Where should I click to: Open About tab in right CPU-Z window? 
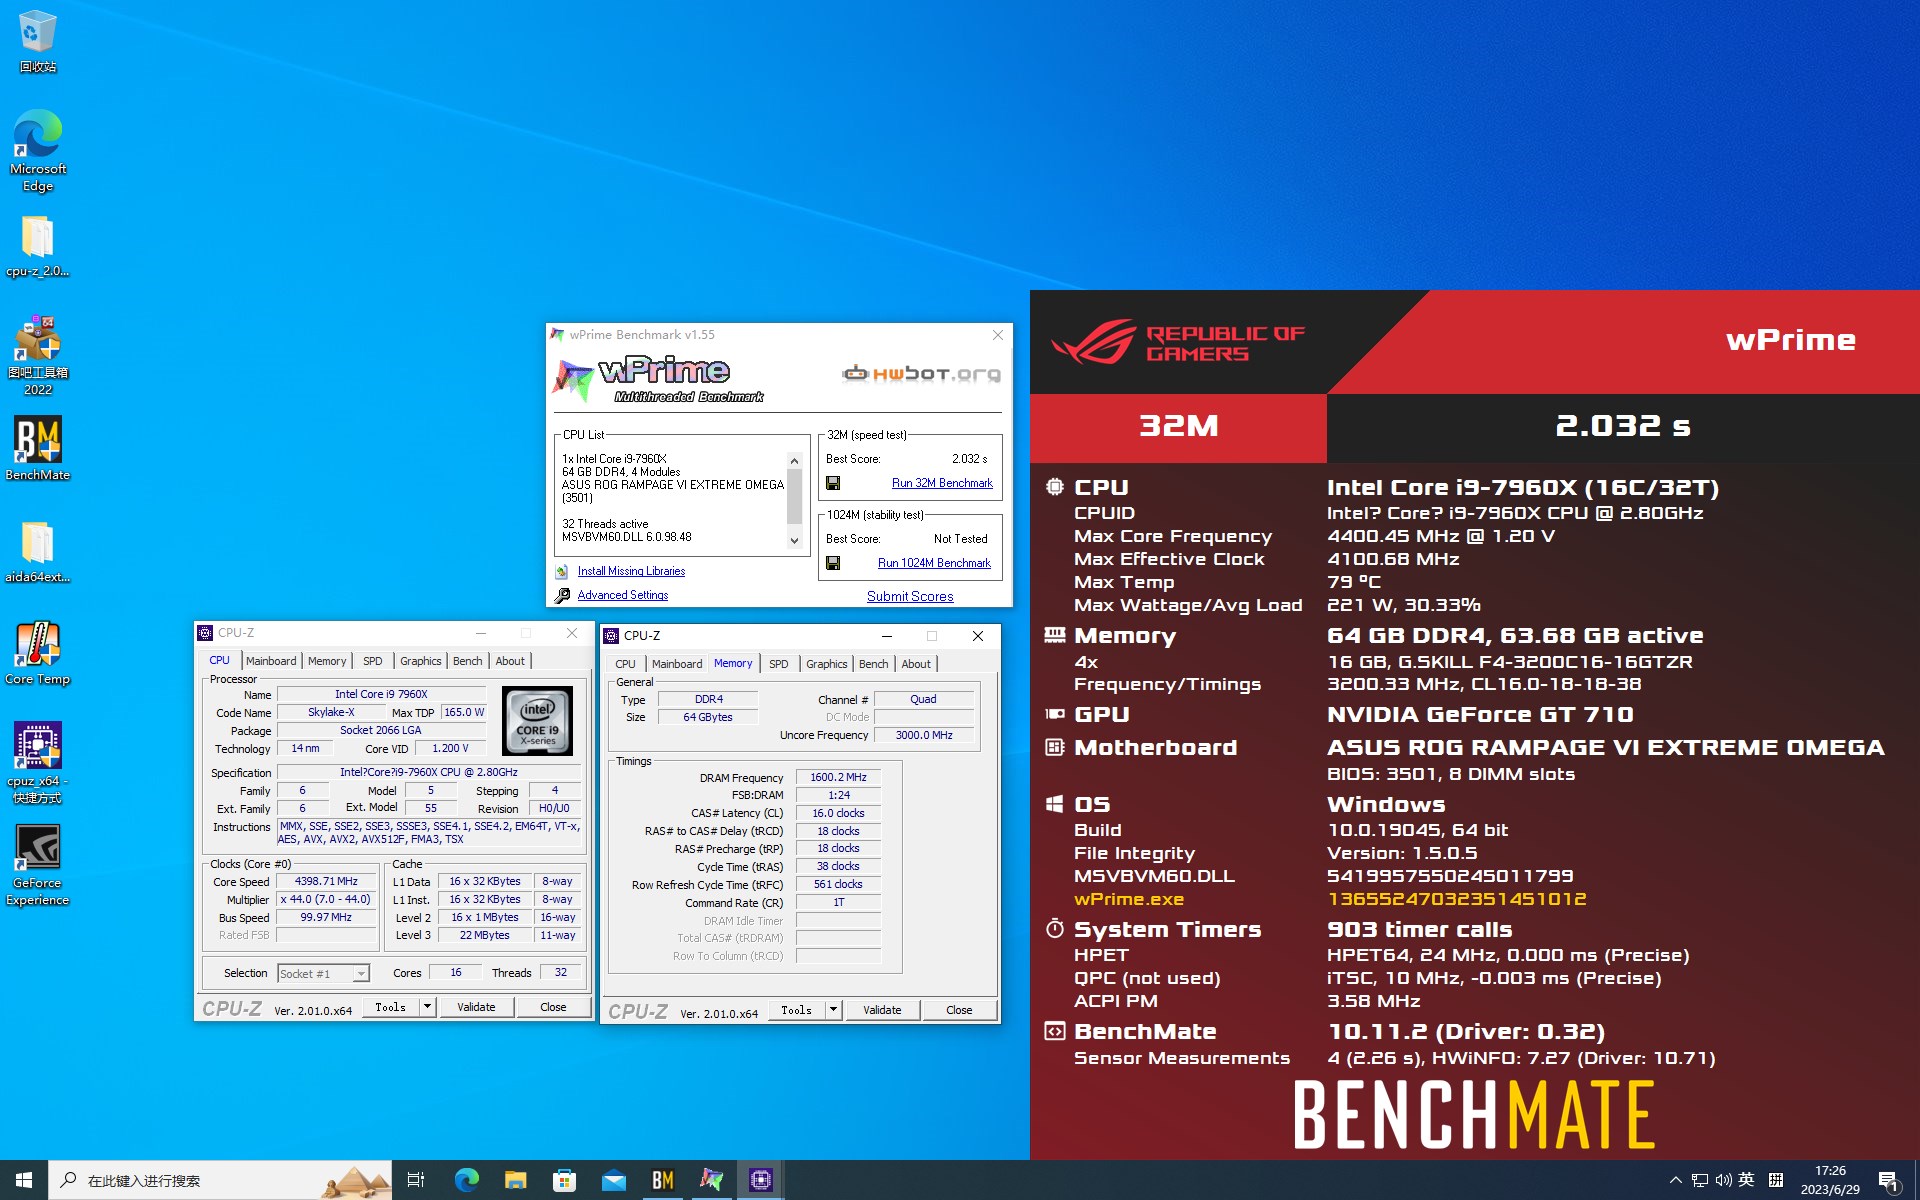916,664
